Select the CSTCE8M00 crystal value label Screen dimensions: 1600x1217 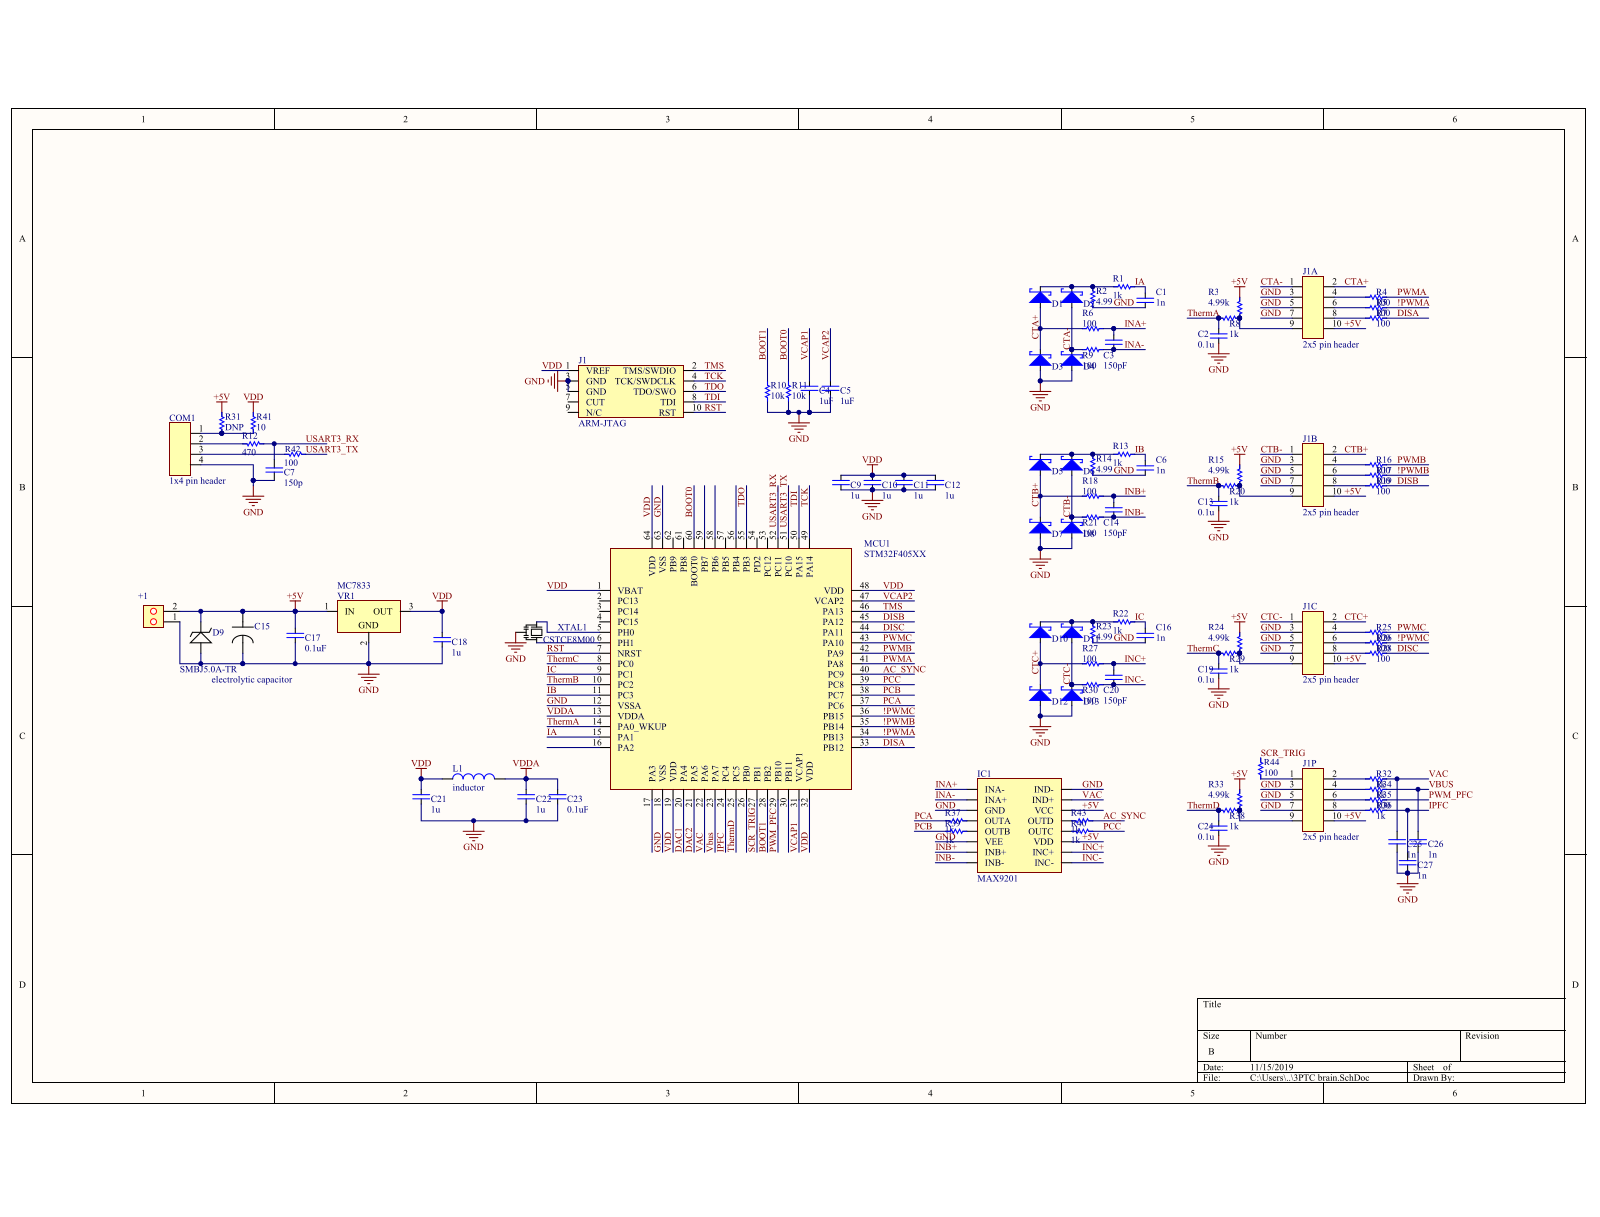[569, 640]
